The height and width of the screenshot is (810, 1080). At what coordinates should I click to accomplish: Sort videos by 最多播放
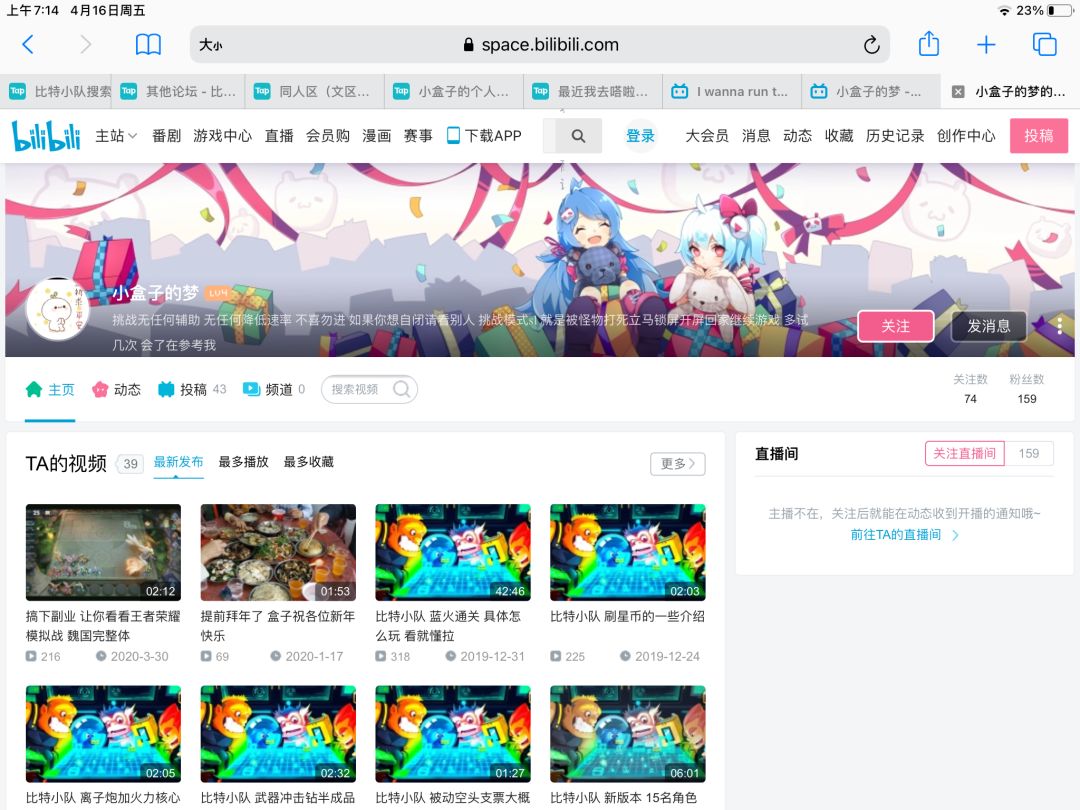243,461
